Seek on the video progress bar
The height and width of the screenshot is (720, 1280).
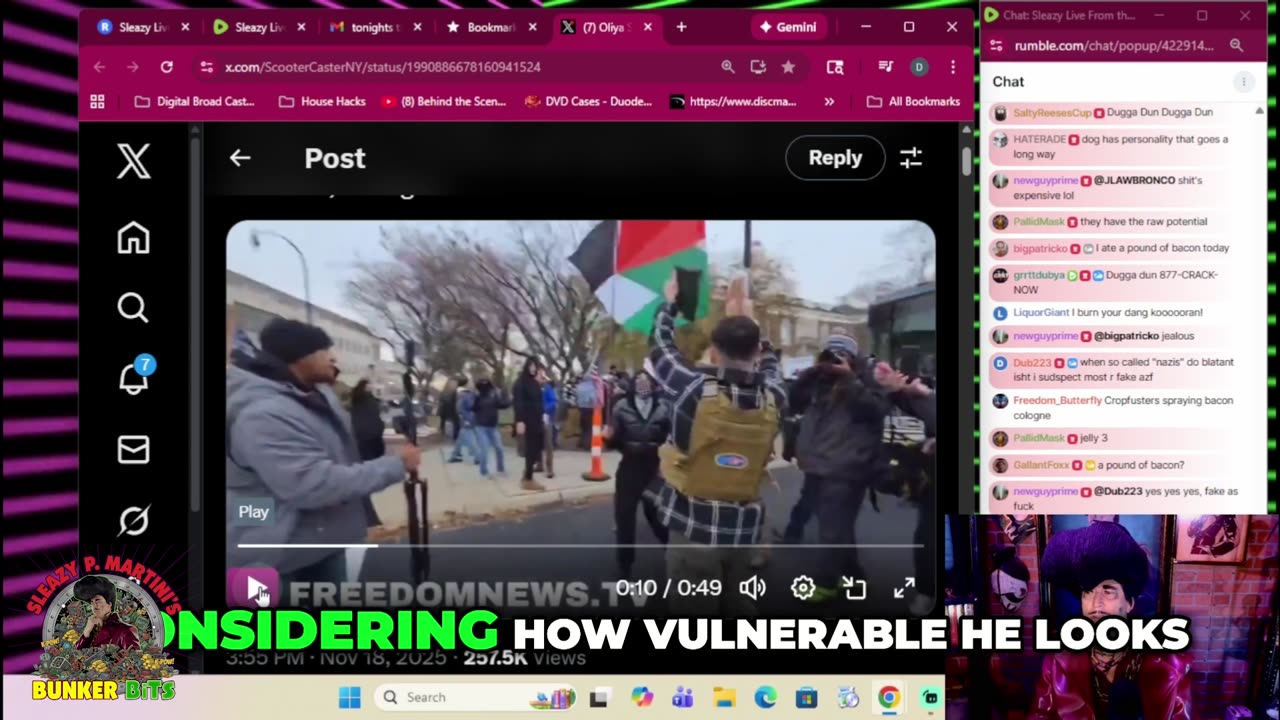(580, 546)
